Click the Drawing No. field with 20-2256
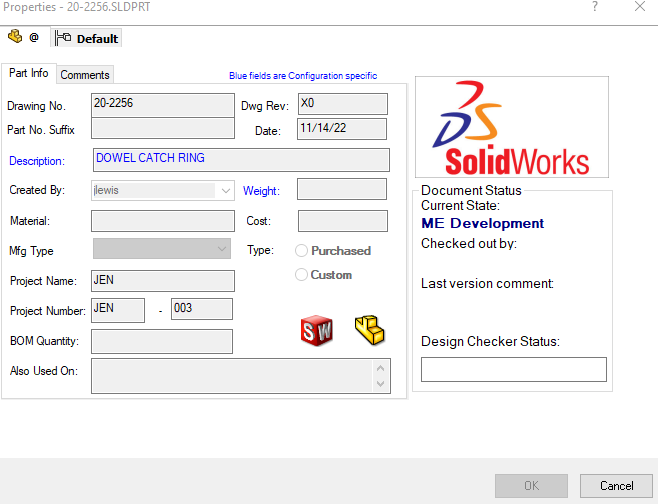 click(x=163, y=105)
